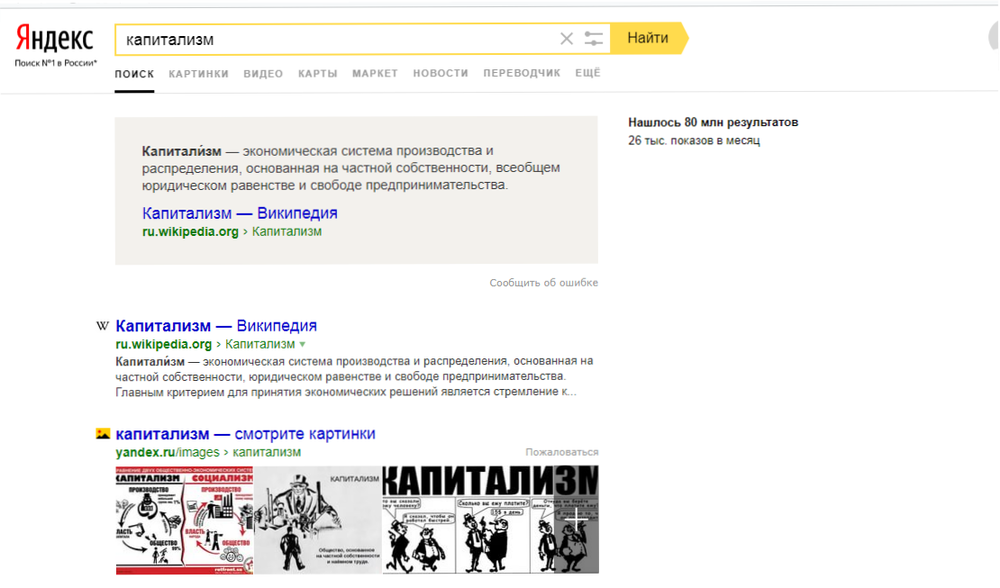Open the Капитализм vs Социализм red diagram thumbnail
The width and height of the screenshot is (1000, 588).
[184, 518]
